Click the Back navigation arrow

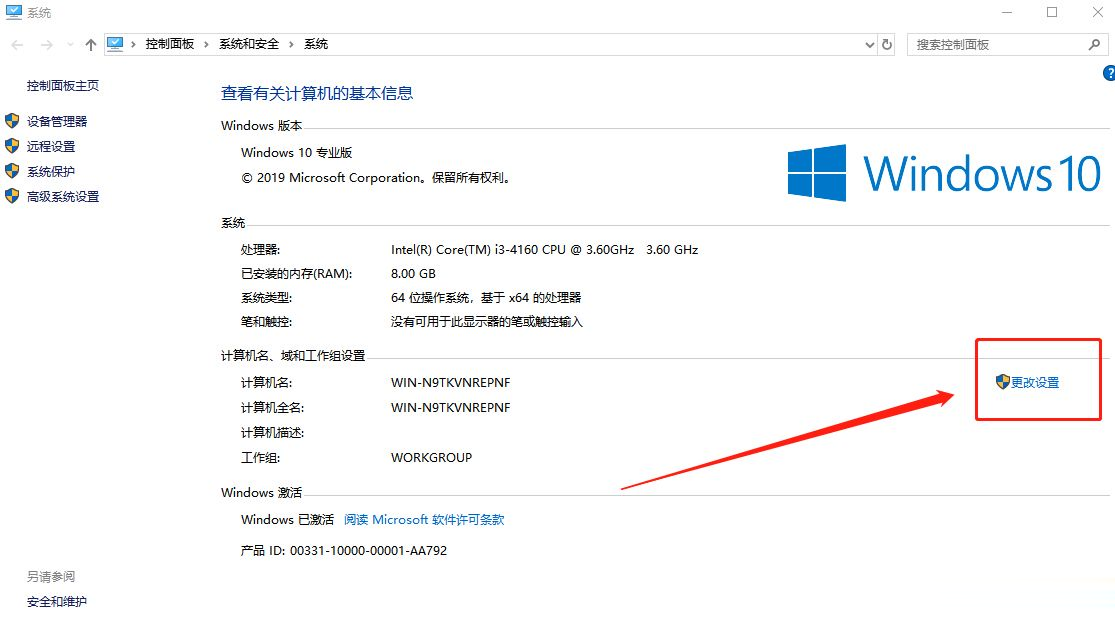(17, 45)
